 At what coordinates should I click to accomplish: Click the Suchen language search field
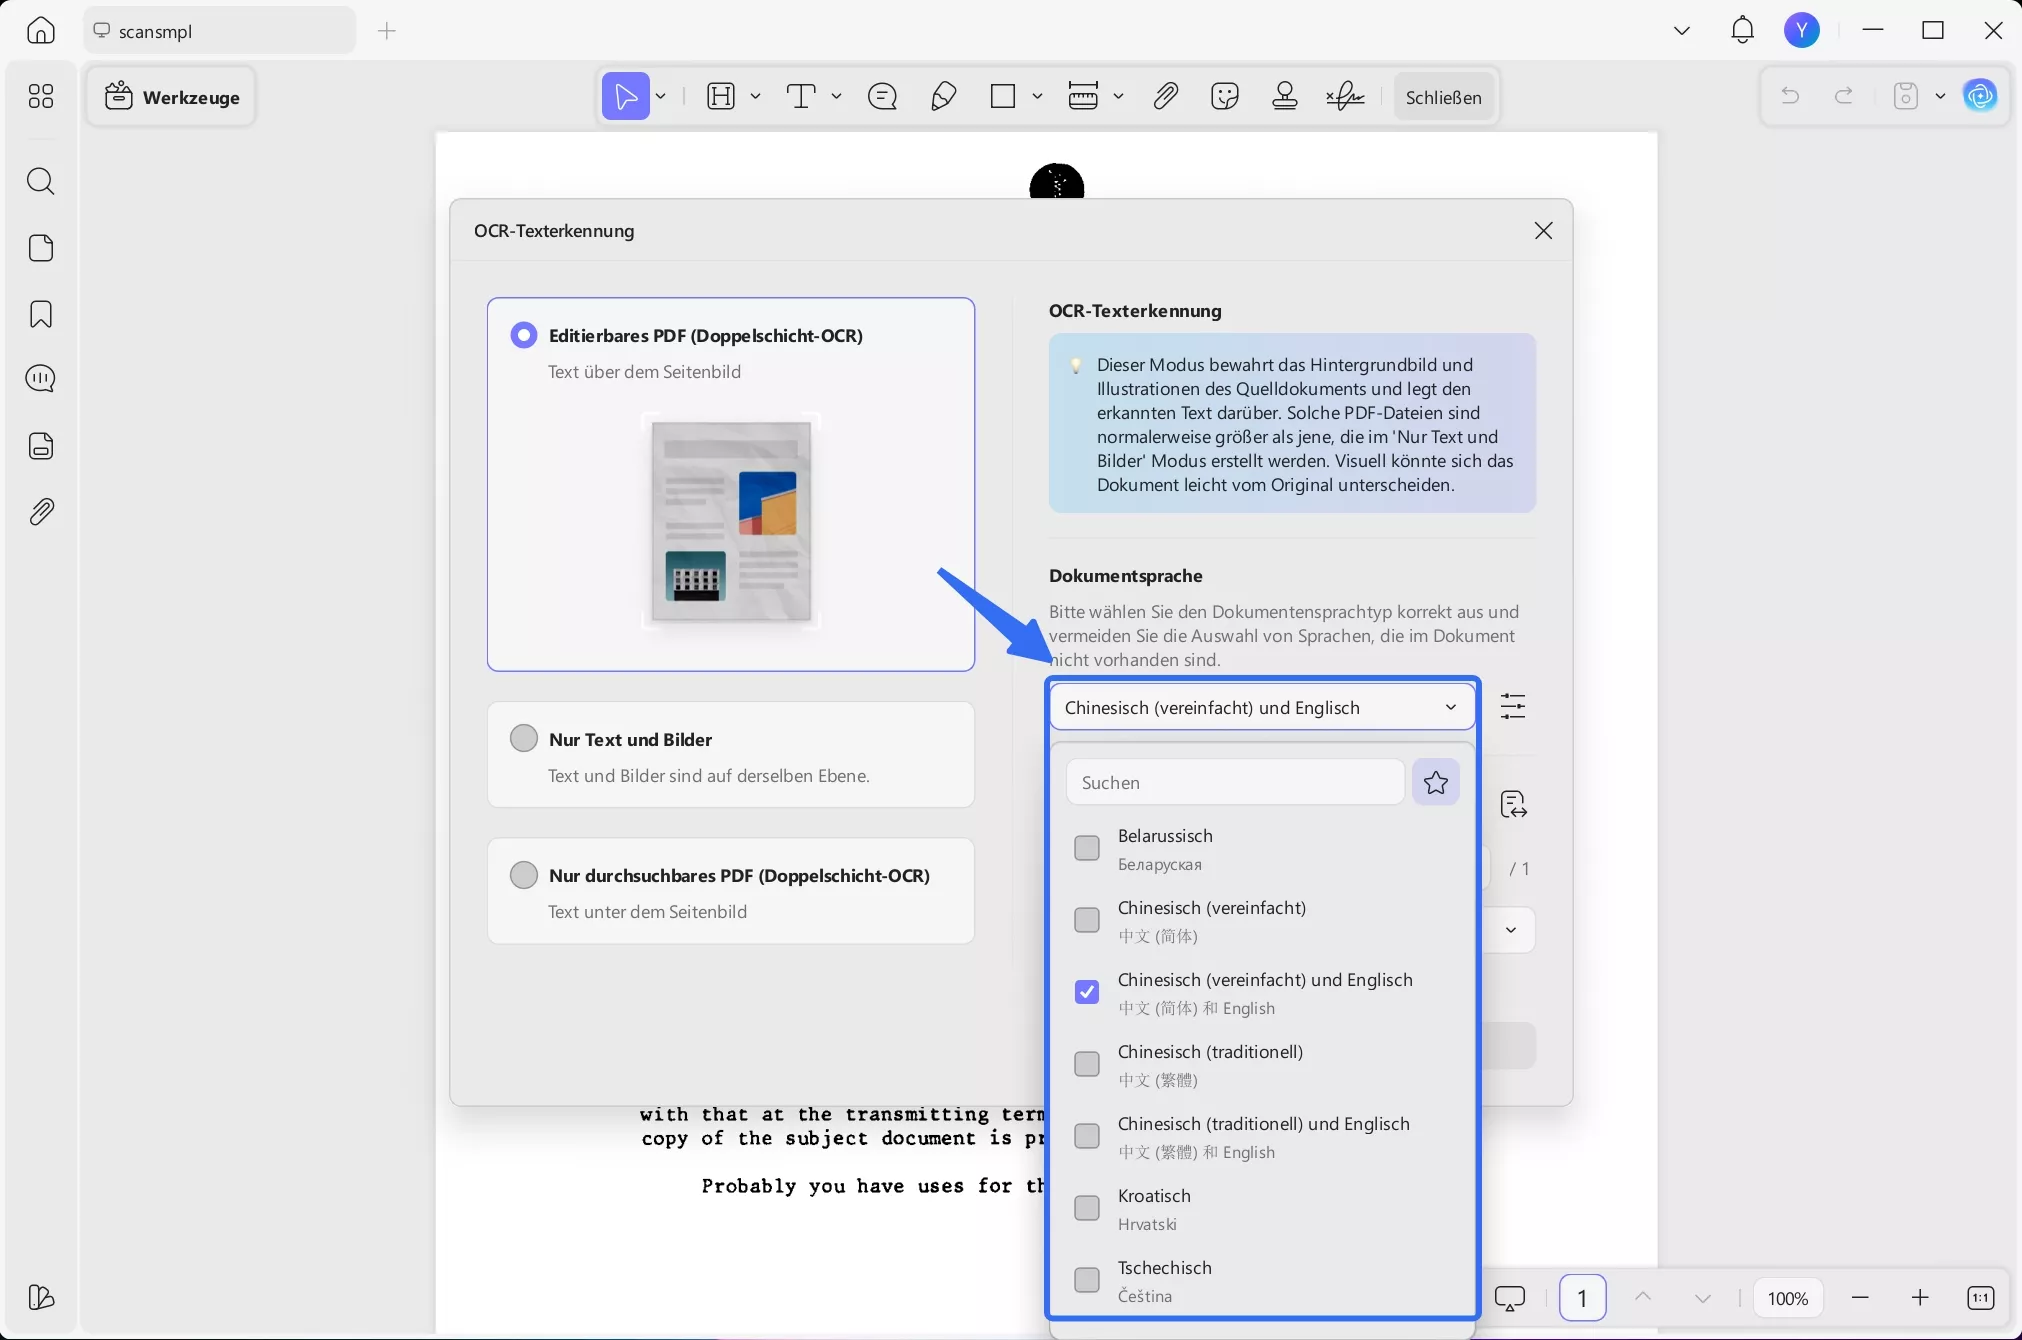pyautogui.click(x=1235, y=782)
